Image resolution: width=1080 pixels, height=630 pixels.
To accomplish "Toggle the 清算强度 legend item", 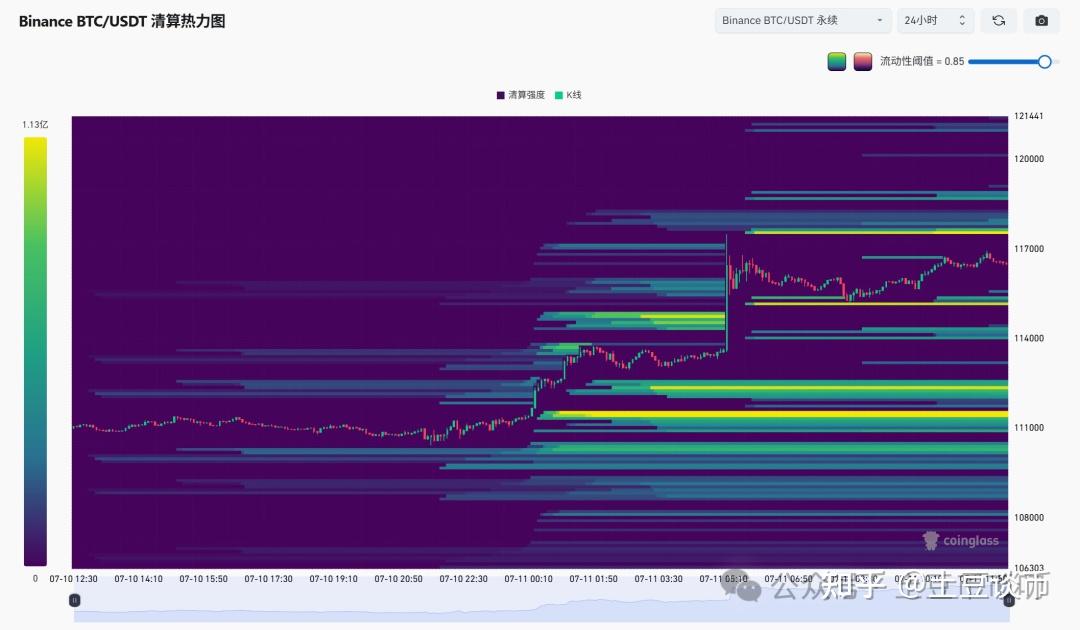I will click(521, 95).
